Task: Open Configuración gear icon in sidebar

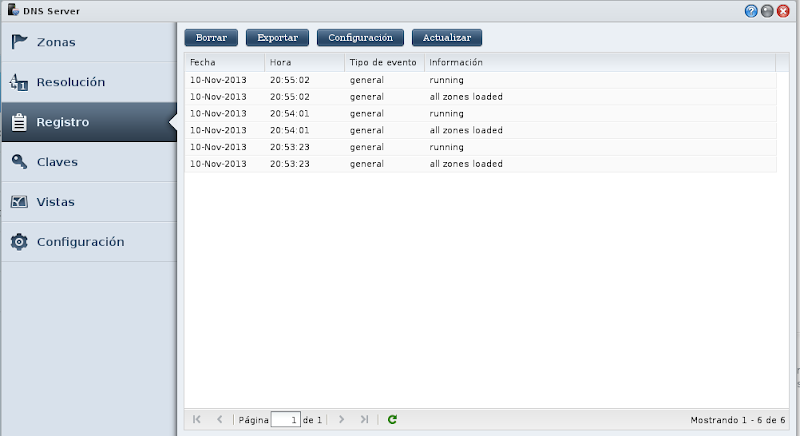Action: point(19,242)
